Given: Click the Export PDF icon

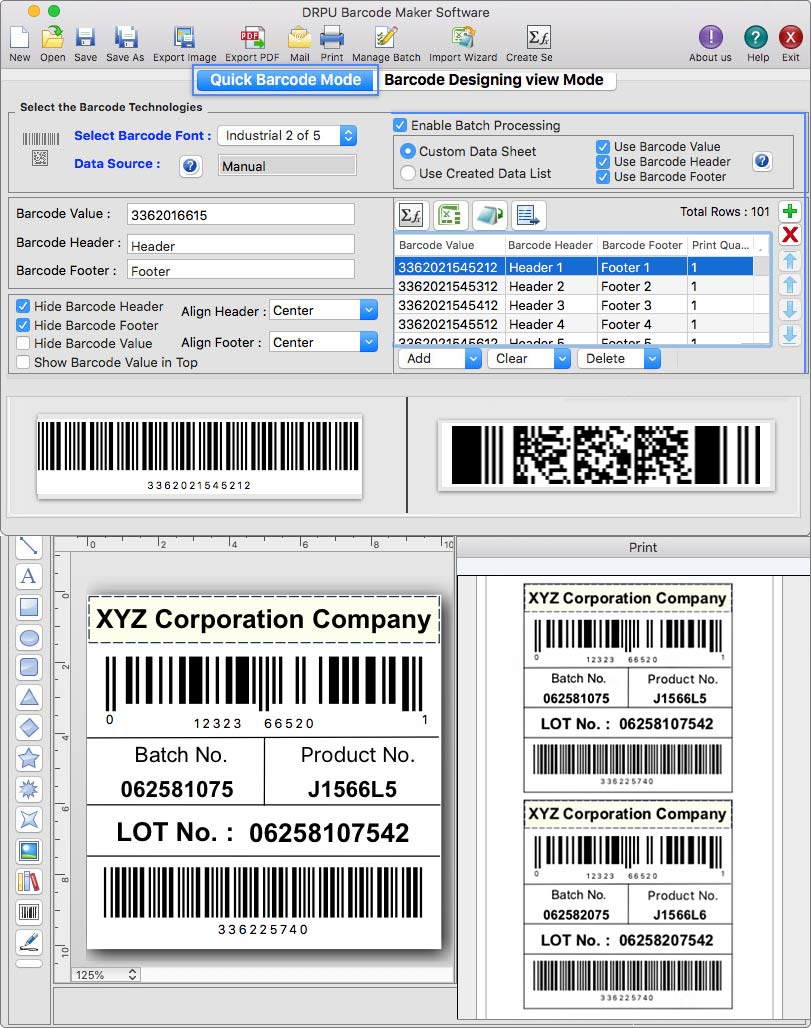Looking at the screenshot, I should tap(252, 38).
